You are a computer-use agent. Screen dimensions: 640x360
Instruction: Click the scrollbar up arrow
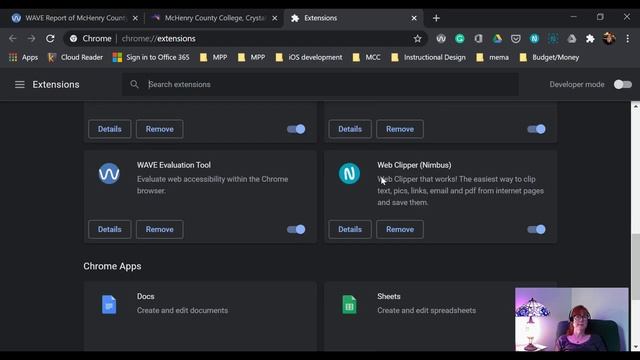click(x=636, y=106)
